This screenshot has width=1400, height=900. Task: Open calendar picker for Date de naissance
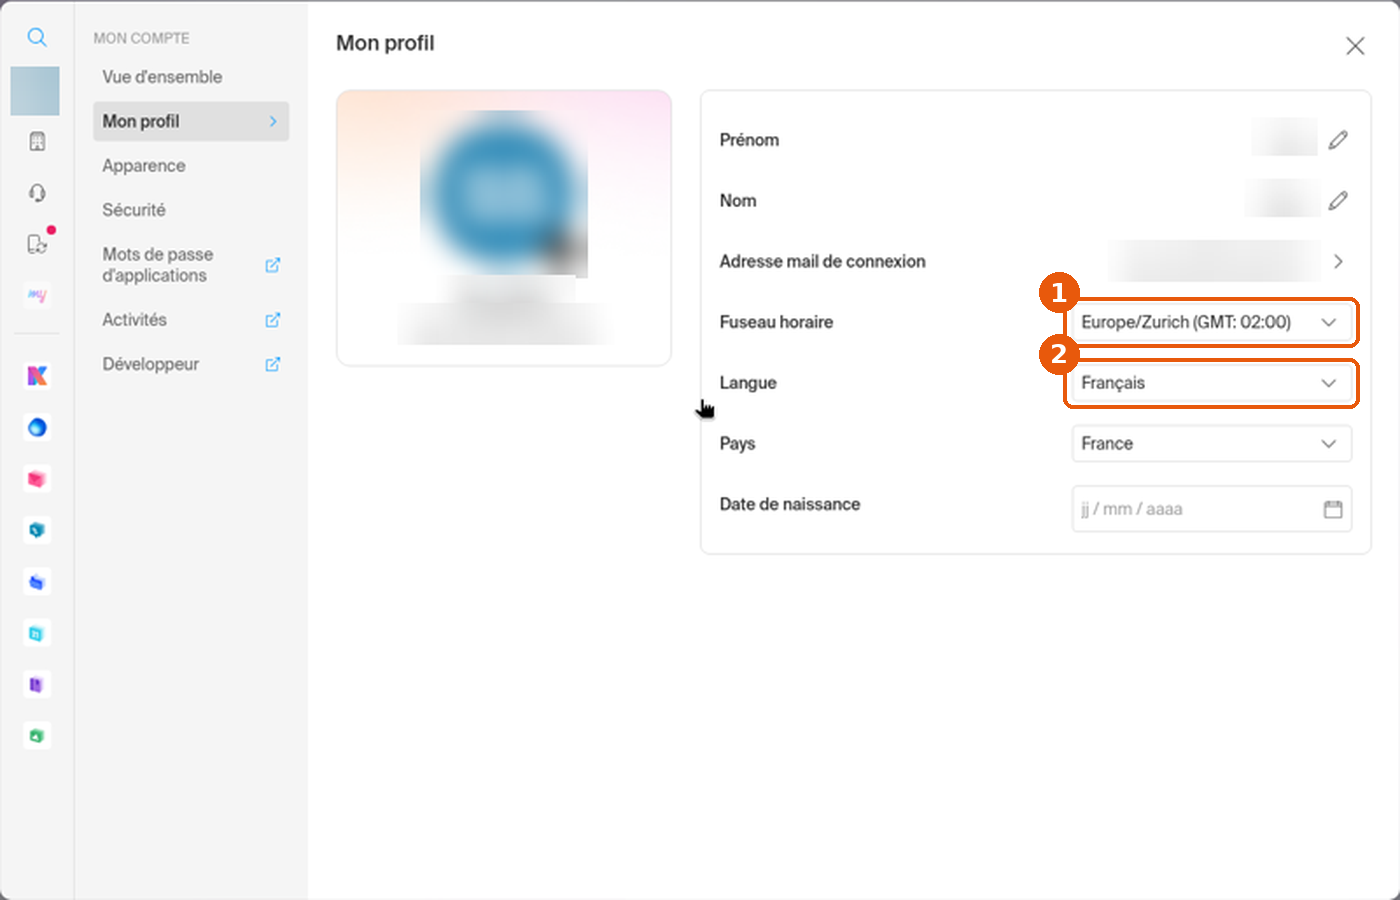tap(1333, 509)
